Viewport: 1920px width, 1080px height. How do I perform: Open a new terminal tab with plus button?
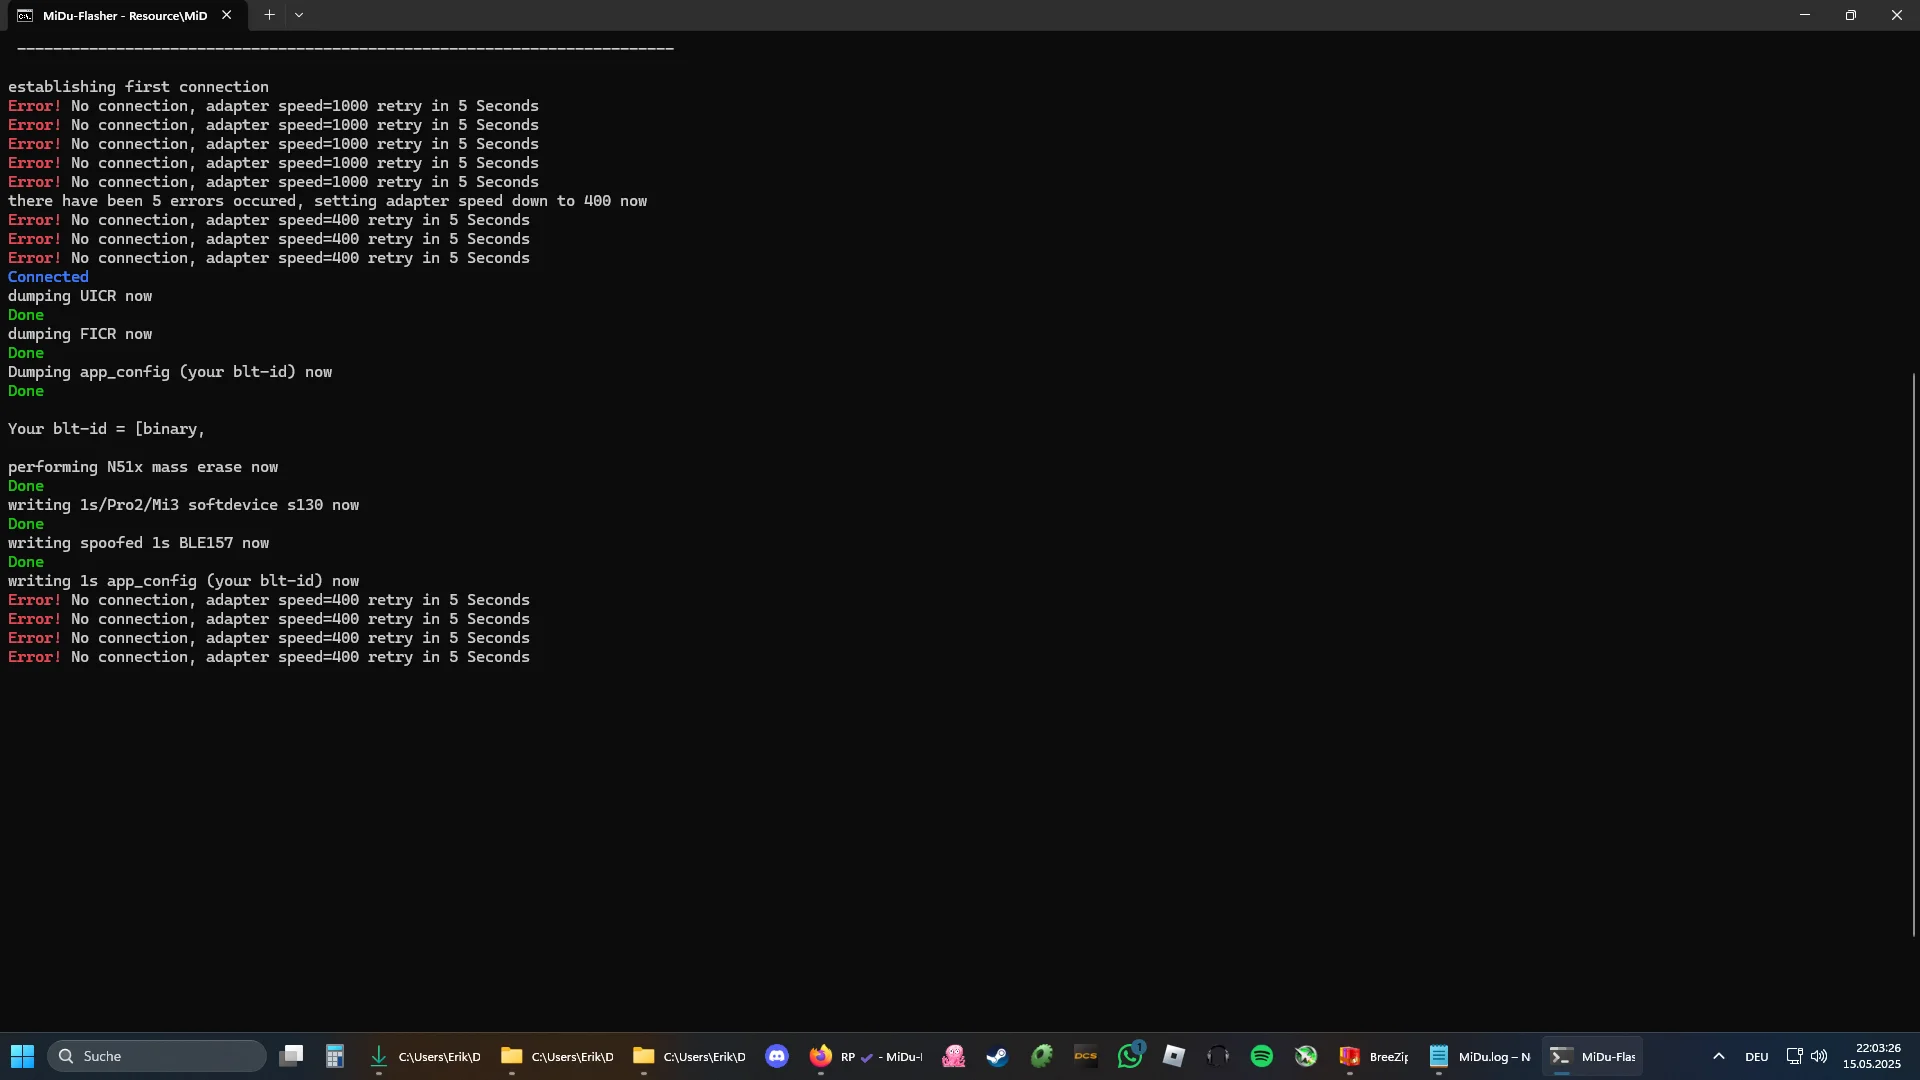click(269, 15)
